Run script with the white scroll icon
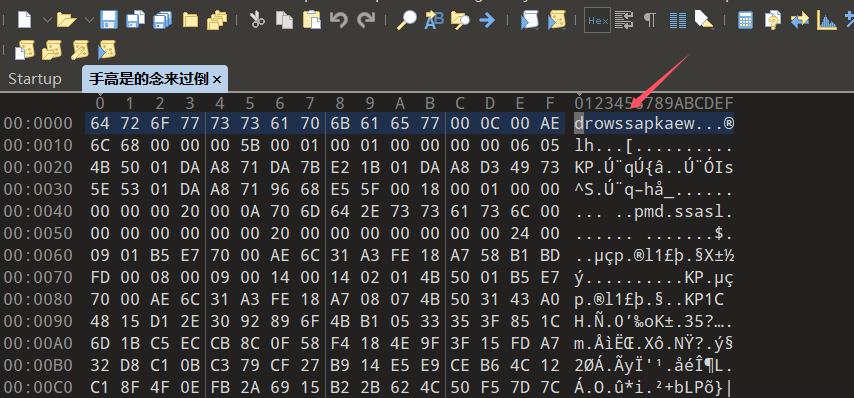This screenshot has width=854, height=398. (529, 21)
